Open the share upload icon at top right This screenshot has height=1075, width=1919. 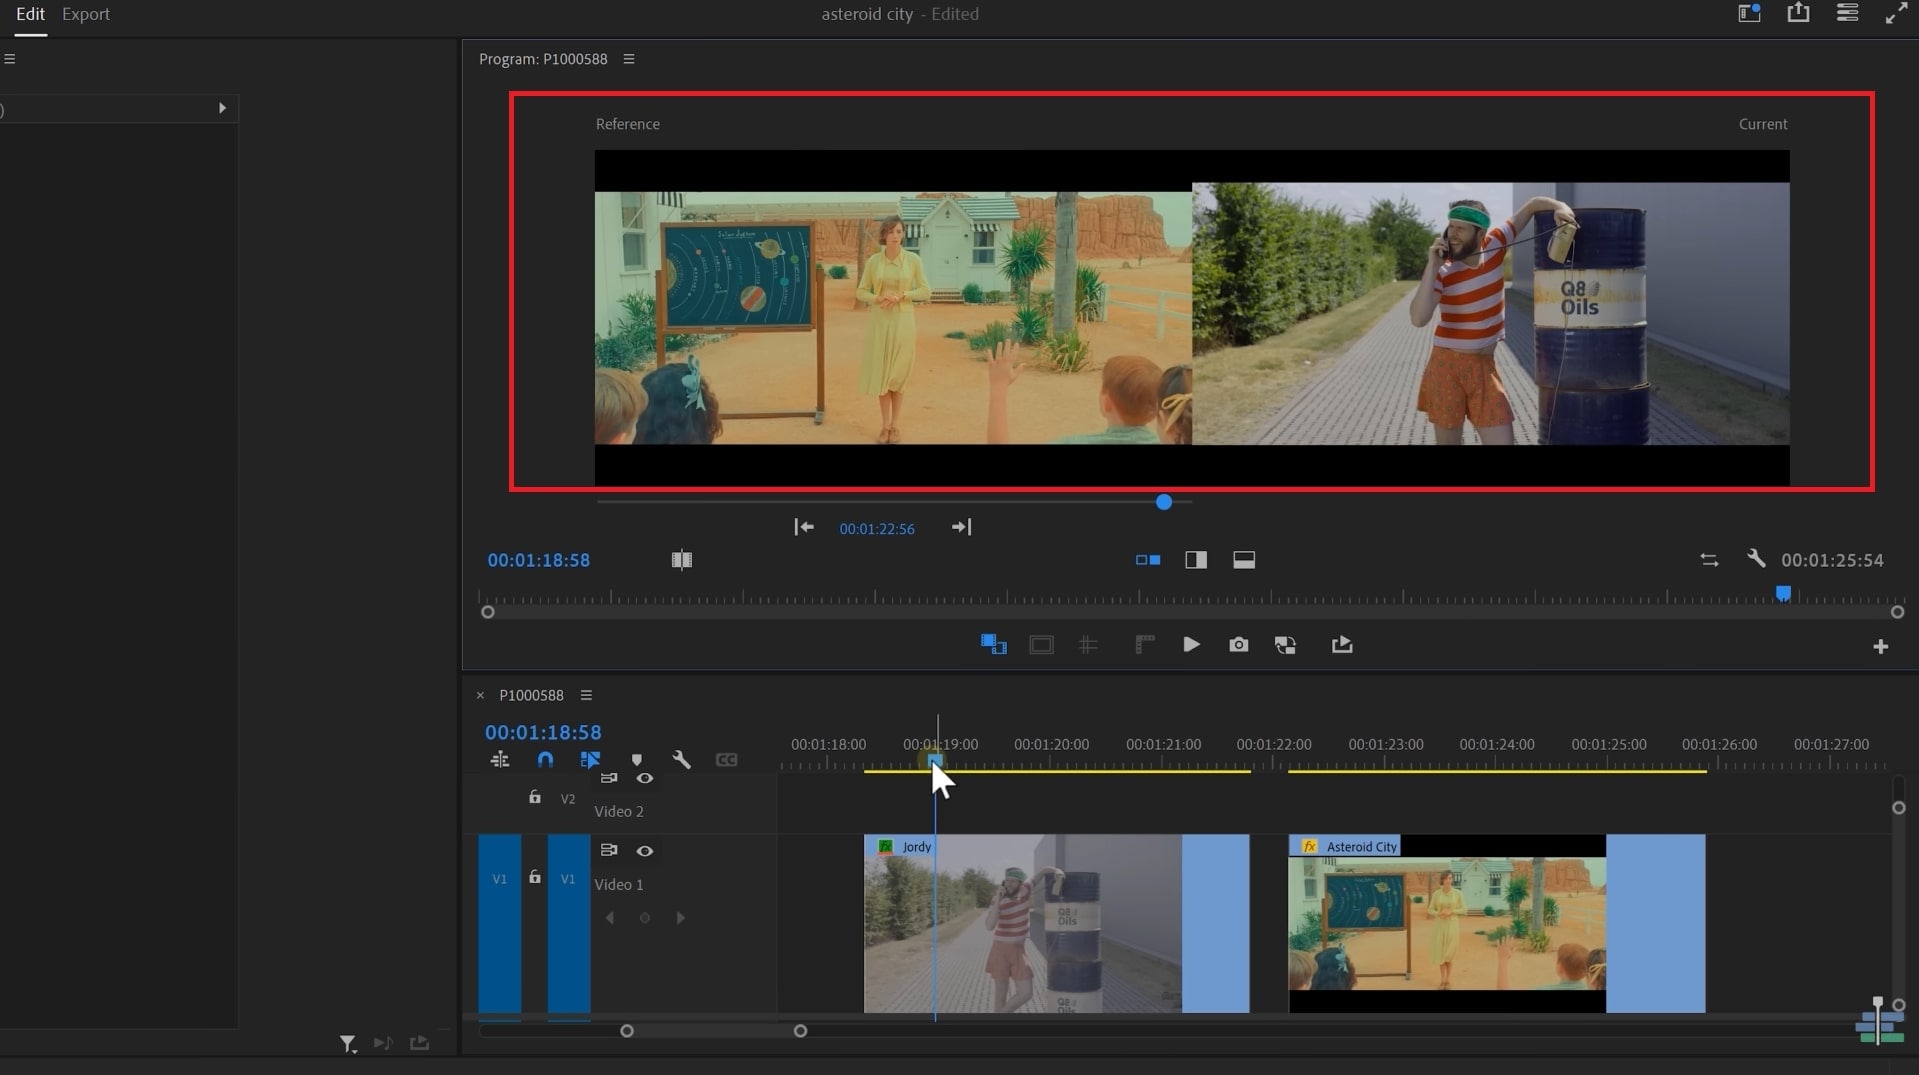1798,13
